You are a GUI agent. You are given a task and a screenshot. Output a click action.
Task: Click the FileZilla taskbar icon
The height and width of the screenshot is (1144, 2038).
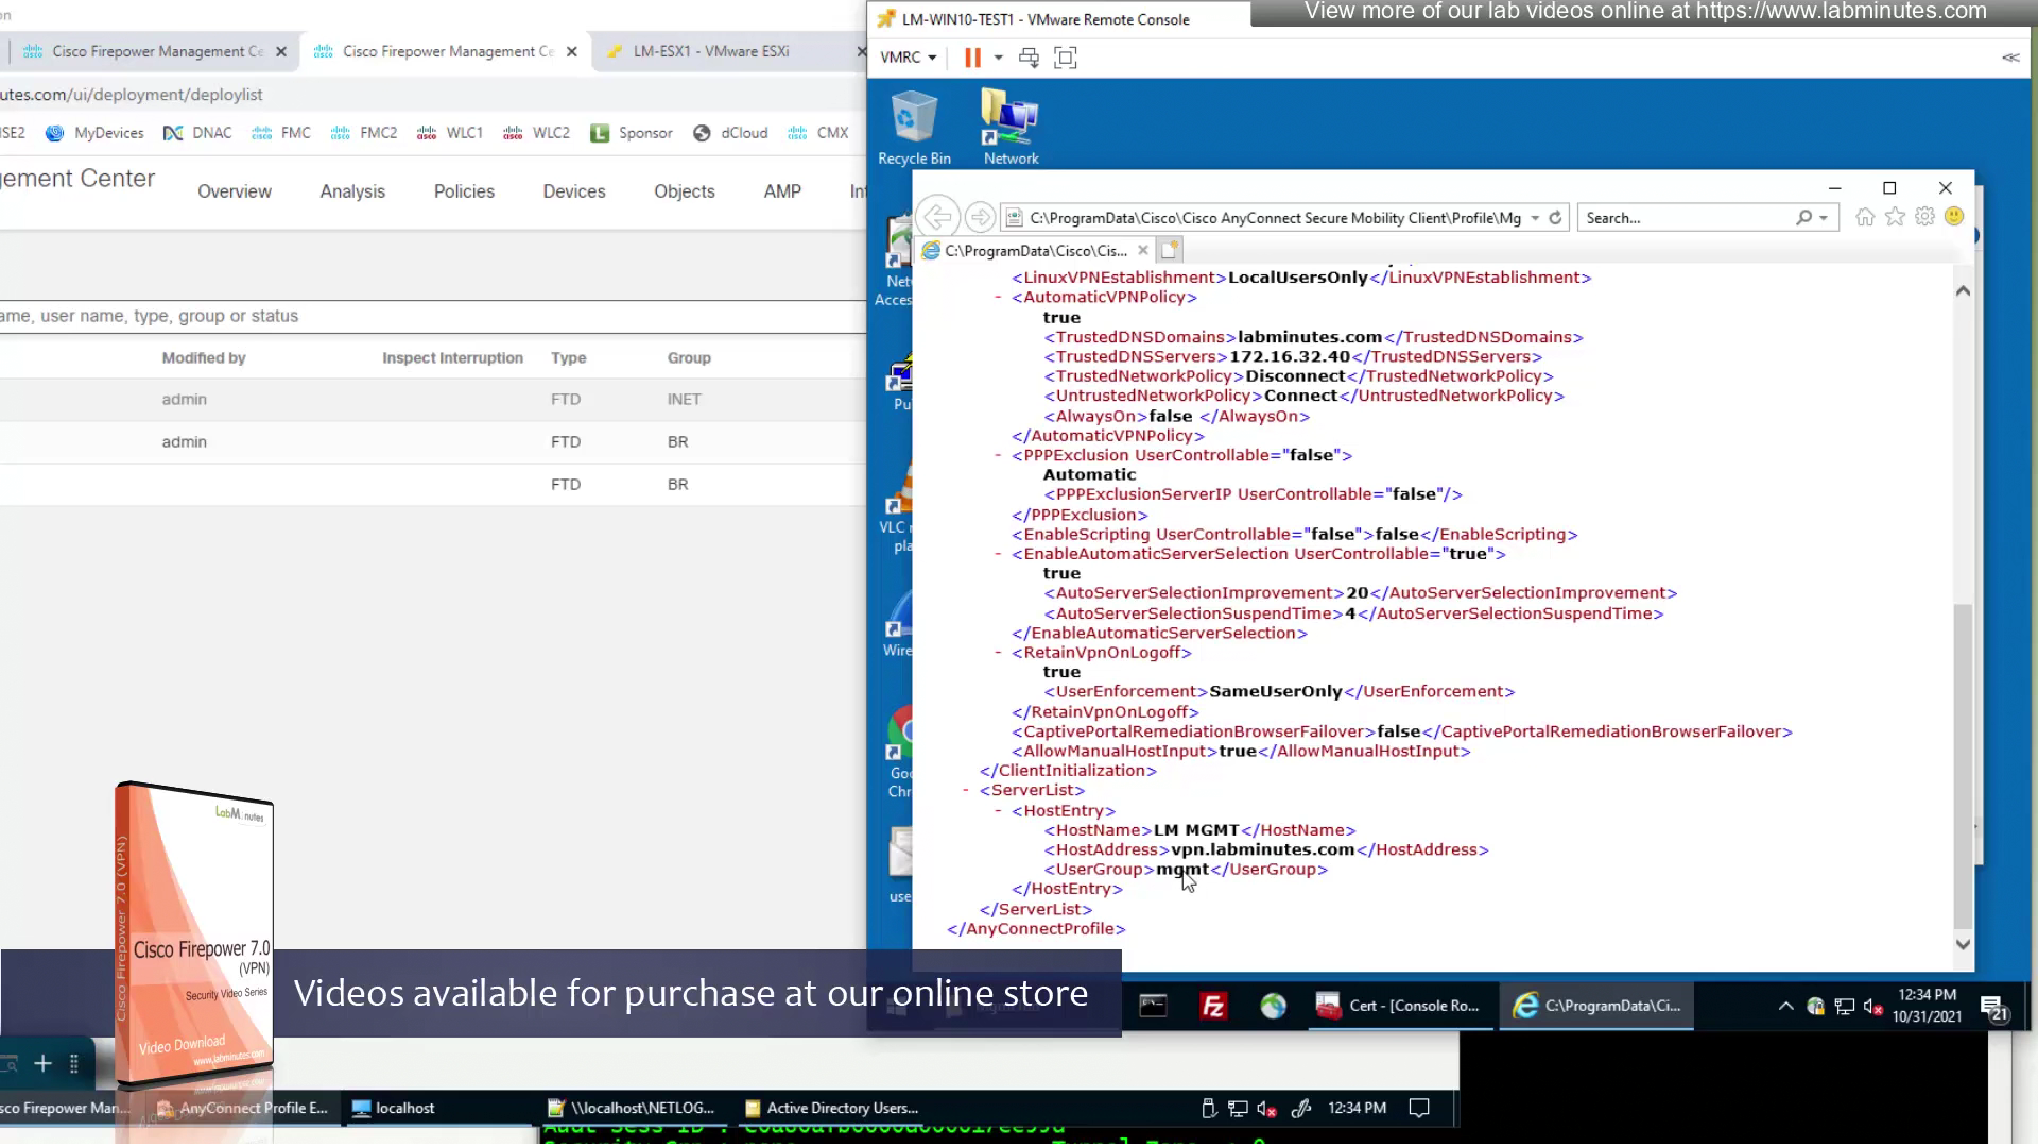click(x=1213, y=1006)
